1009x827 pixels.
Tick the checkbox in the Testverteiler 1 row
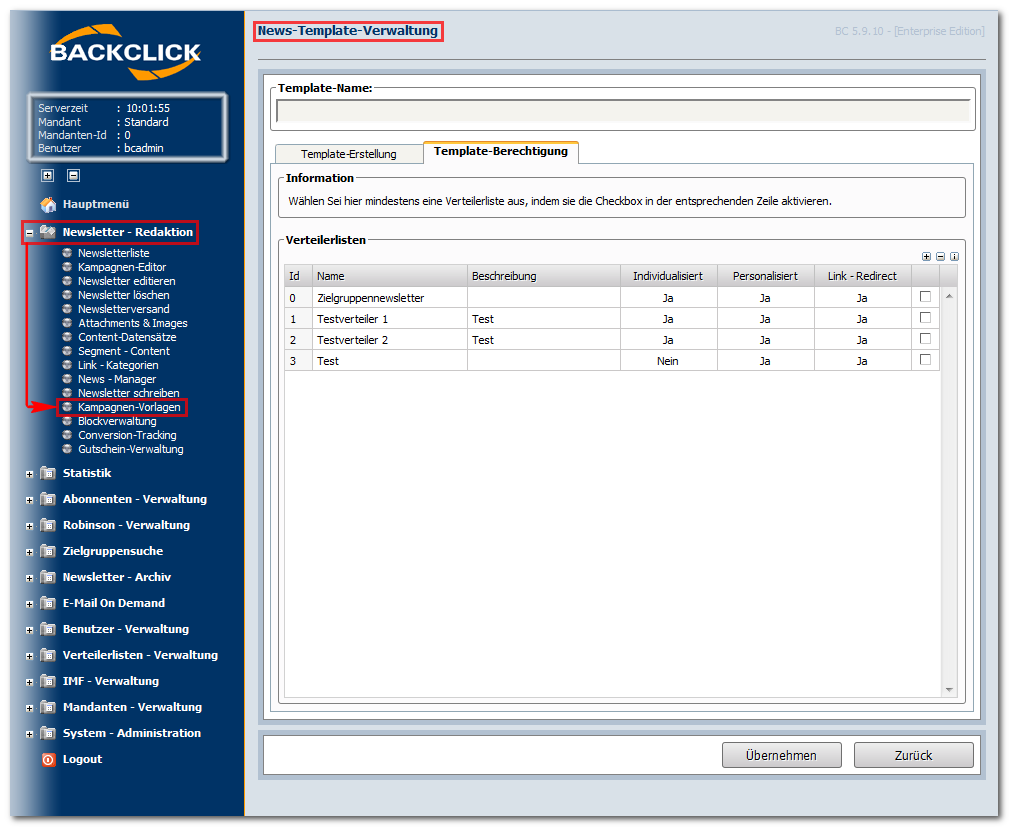point(925,318)
